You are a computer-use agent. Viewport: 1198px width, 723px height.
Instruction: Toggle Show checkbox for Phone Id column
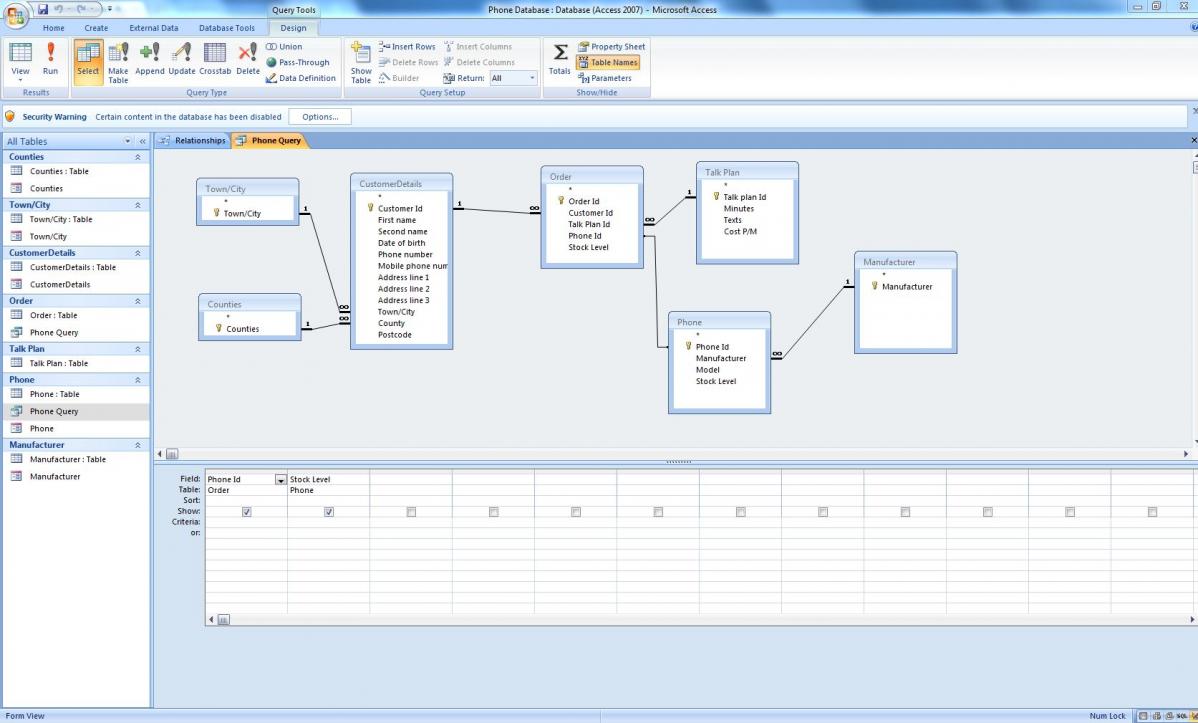point(247,512)
